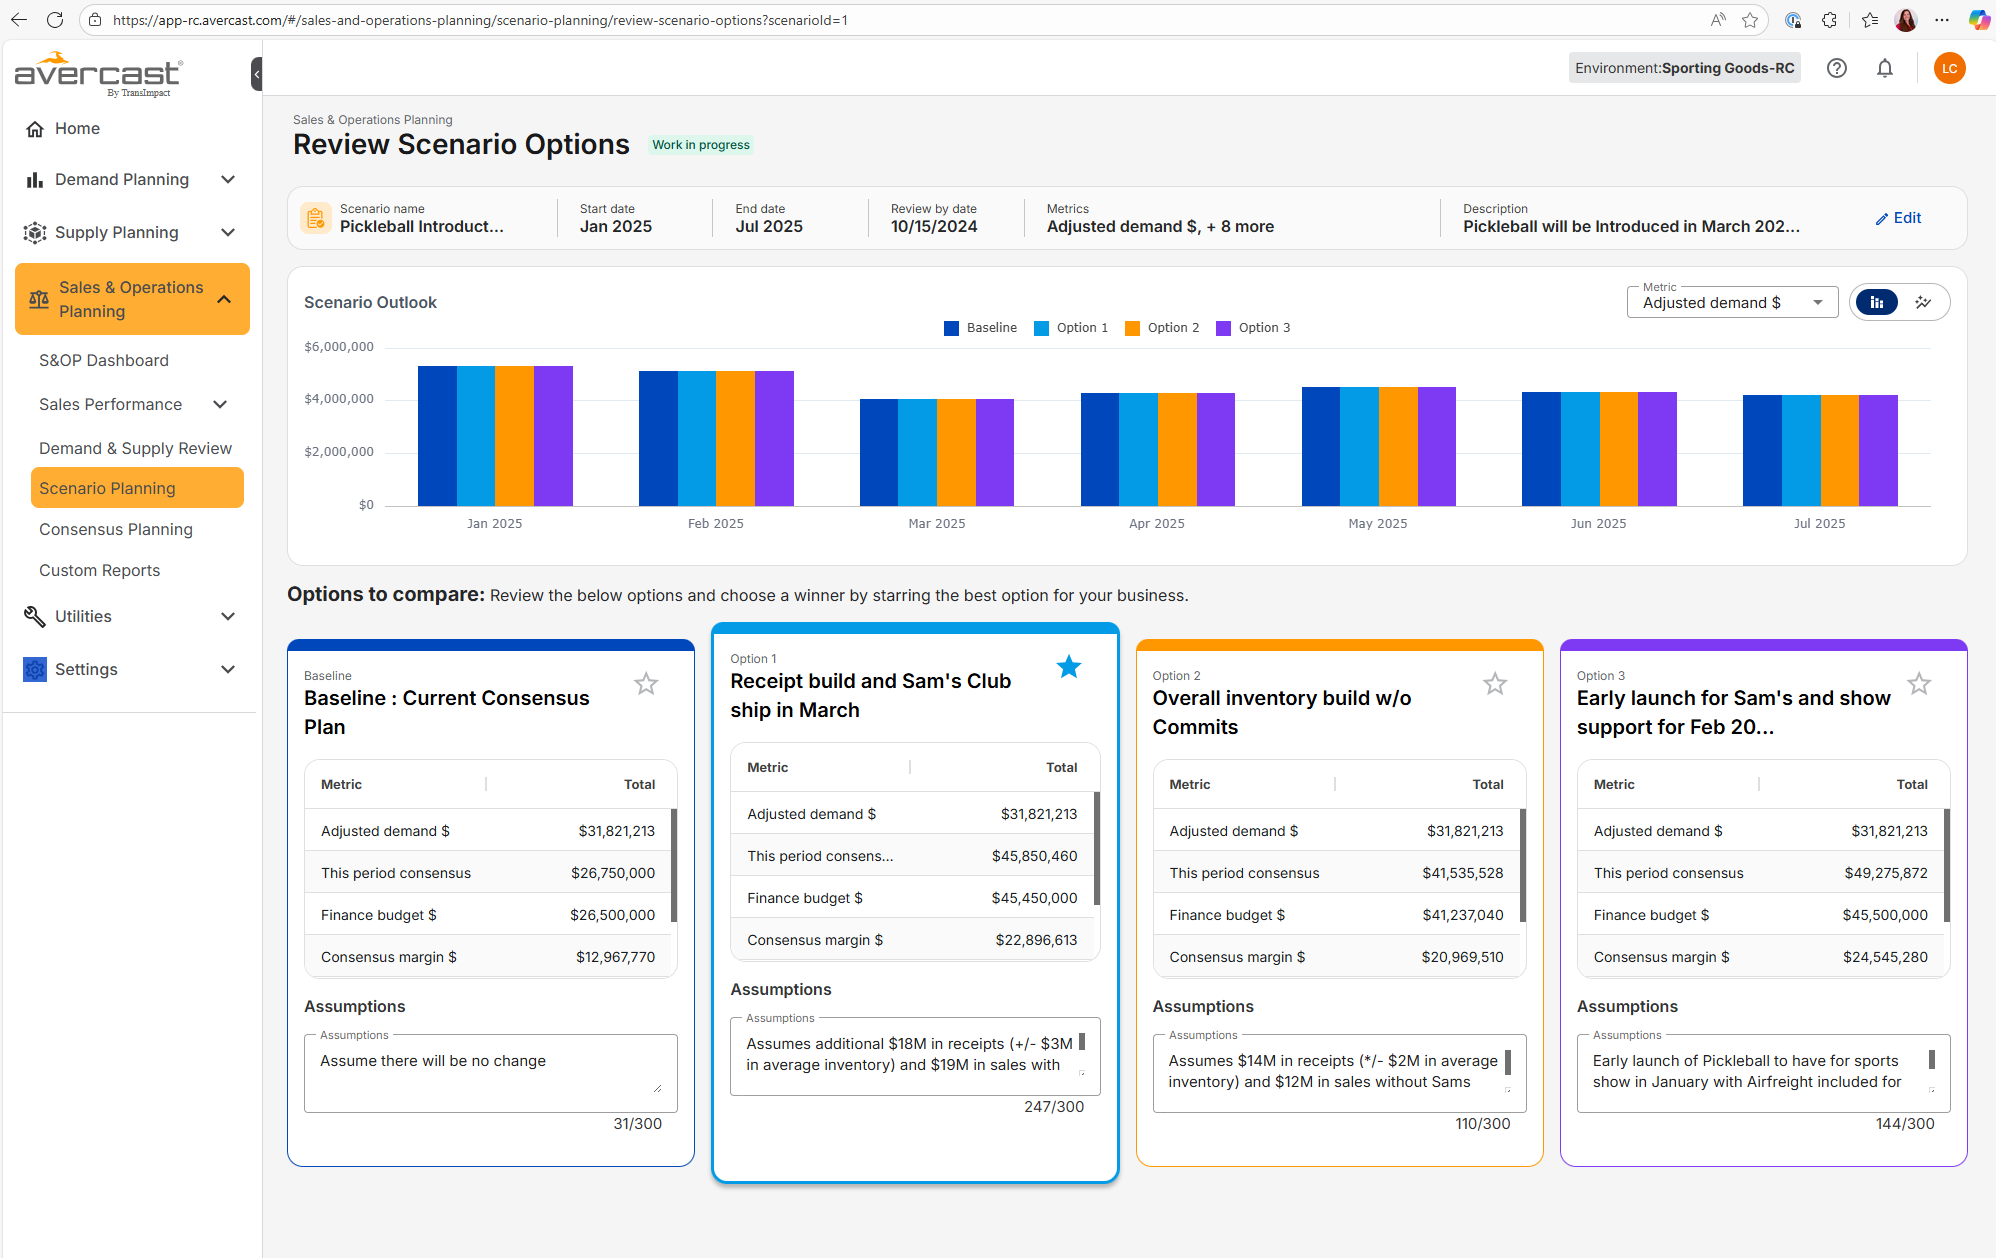Star Option 3 as the winning scenario
This screenshot has width=1996, height=1258.
[x=1918, y=683]
